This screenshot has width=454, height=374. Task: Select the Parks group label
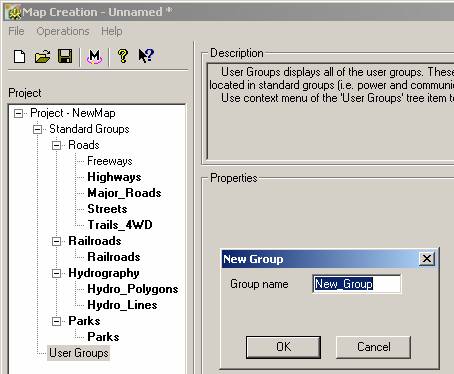click(84, 321)
